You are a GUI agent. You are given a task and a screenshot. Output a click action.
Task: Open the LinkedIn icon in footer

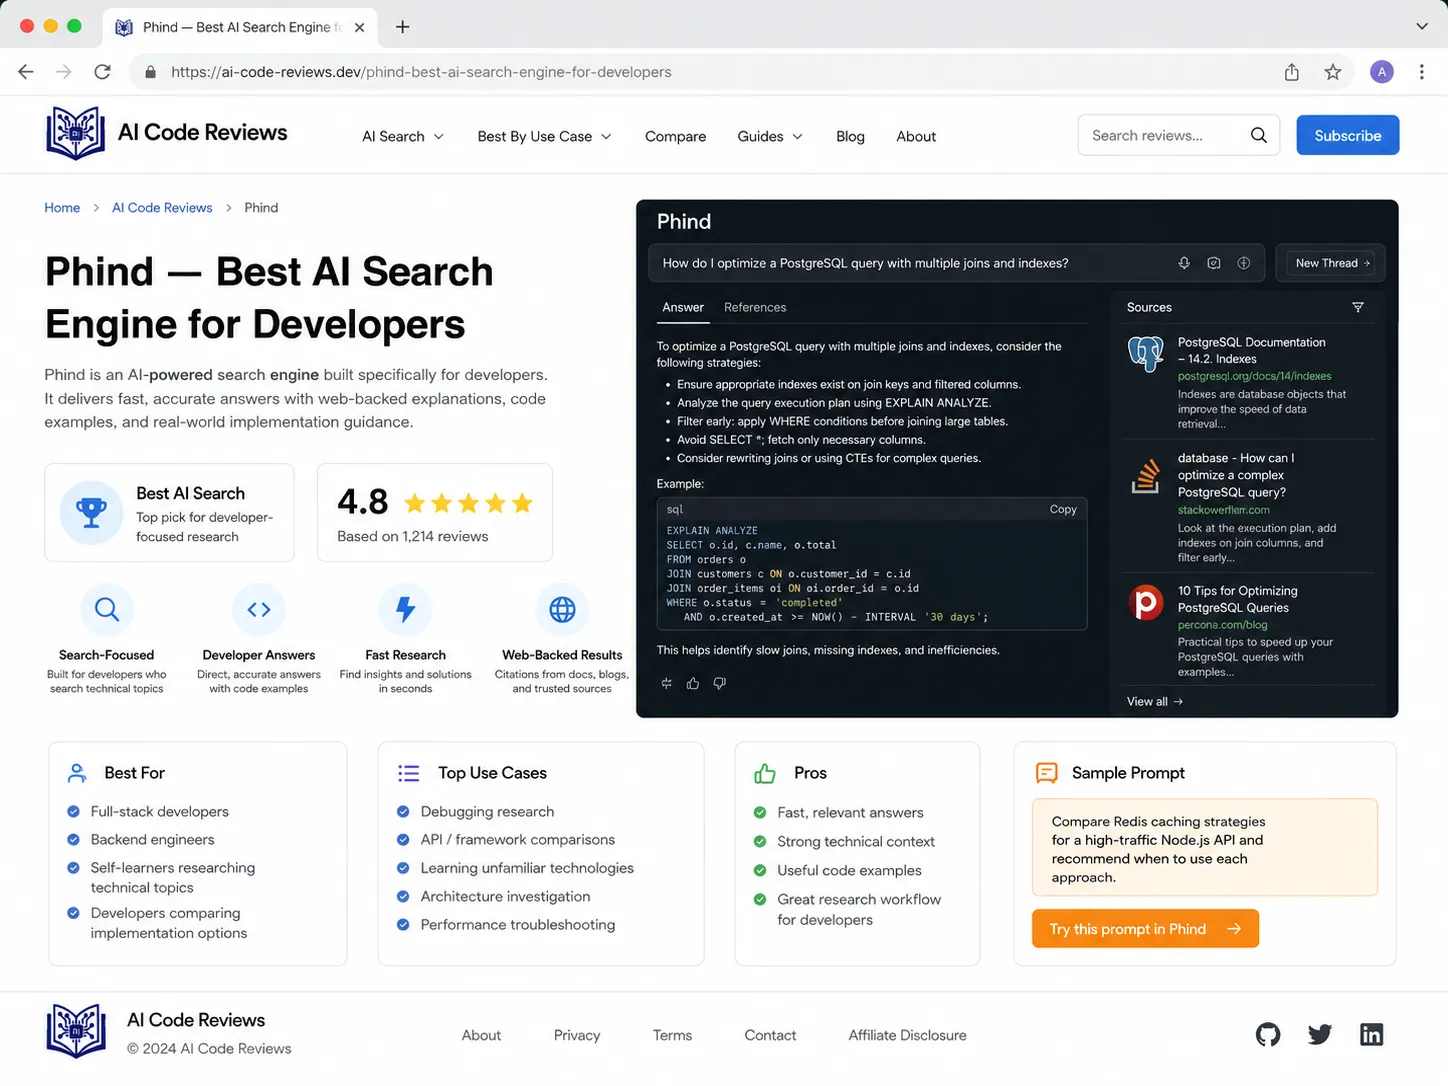[x=1372, y=1034]
